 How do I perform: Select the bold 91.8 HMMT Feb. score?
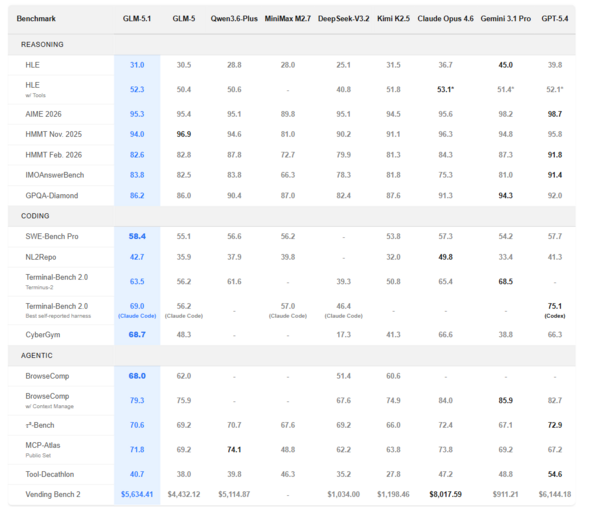[x=554, y=155]
